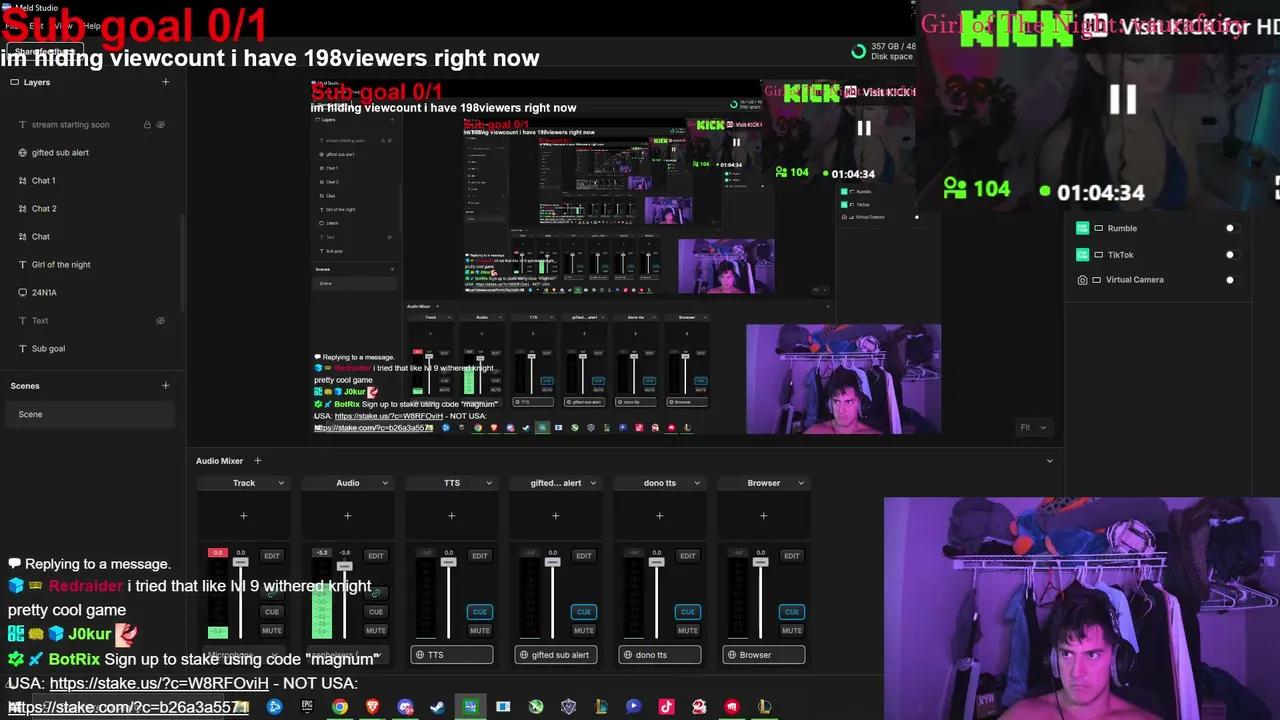Add an effect to the TTS channel
Viewport: 1280px width, 720px height.
point(451,516)
